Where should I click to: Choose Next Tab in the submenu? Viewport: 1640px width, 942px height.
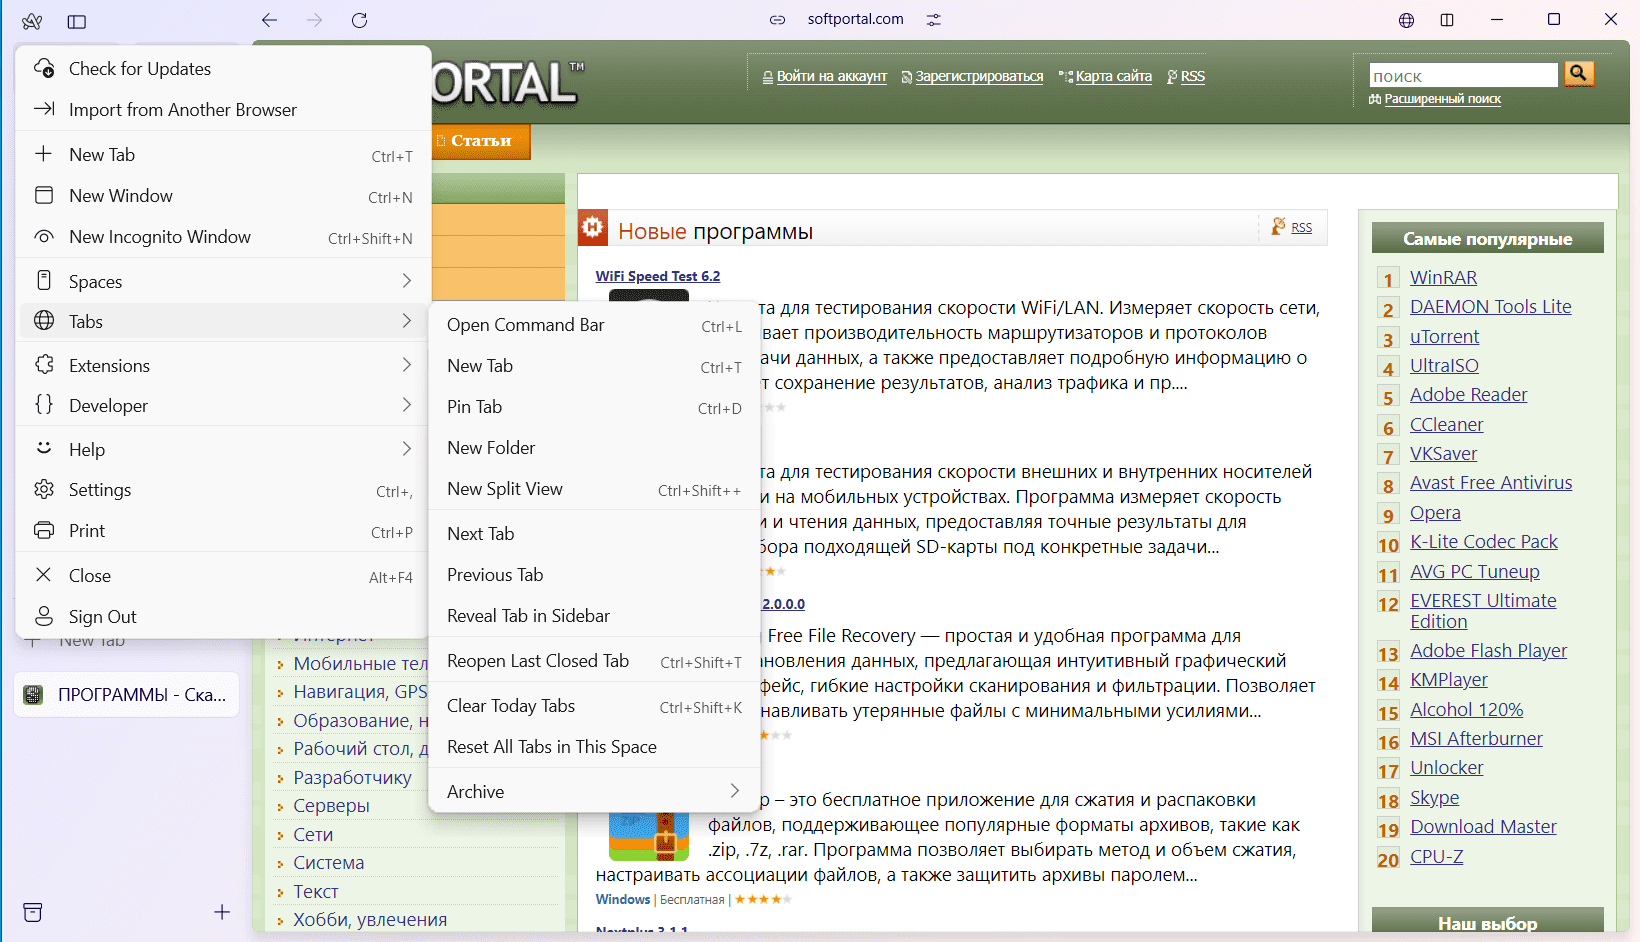[594, 534]
